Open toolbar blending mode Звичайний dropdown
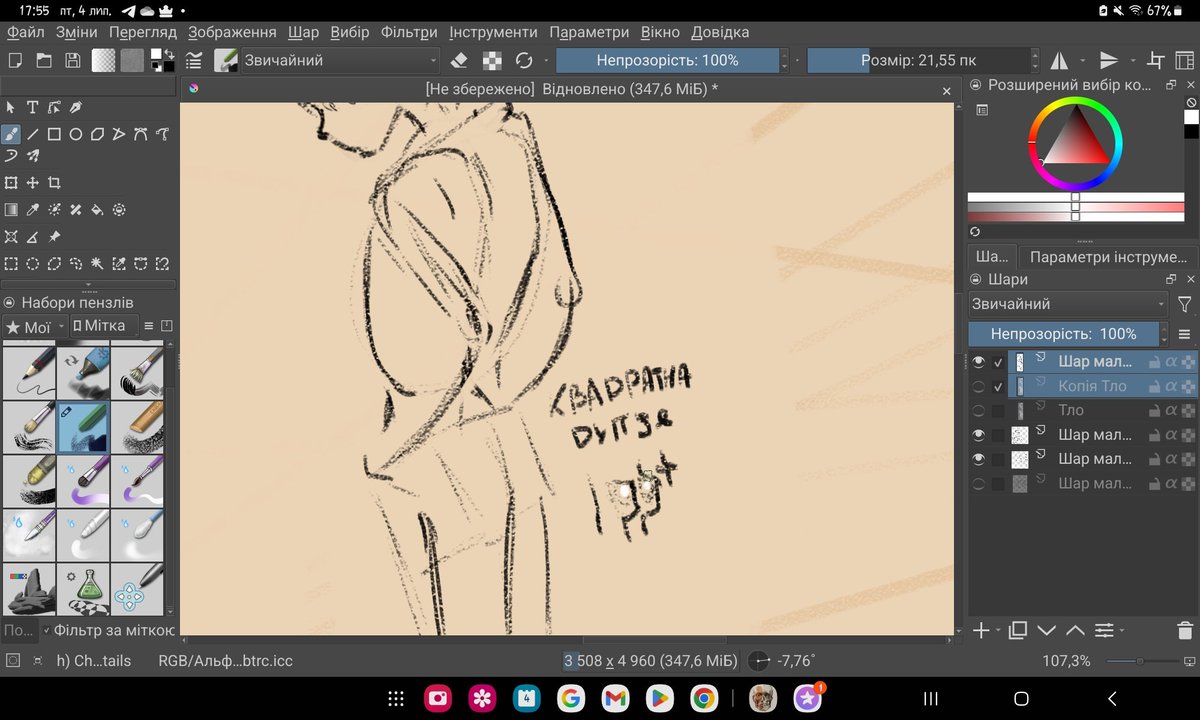 click(x=340, y=60)
